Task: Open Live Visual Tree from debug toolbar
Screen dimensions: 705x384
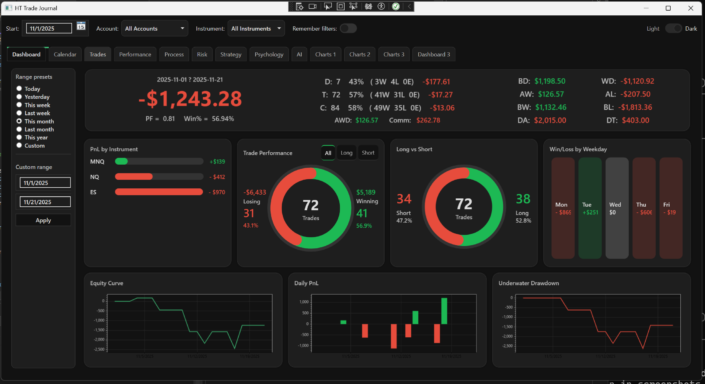Action: coord(299,6)
